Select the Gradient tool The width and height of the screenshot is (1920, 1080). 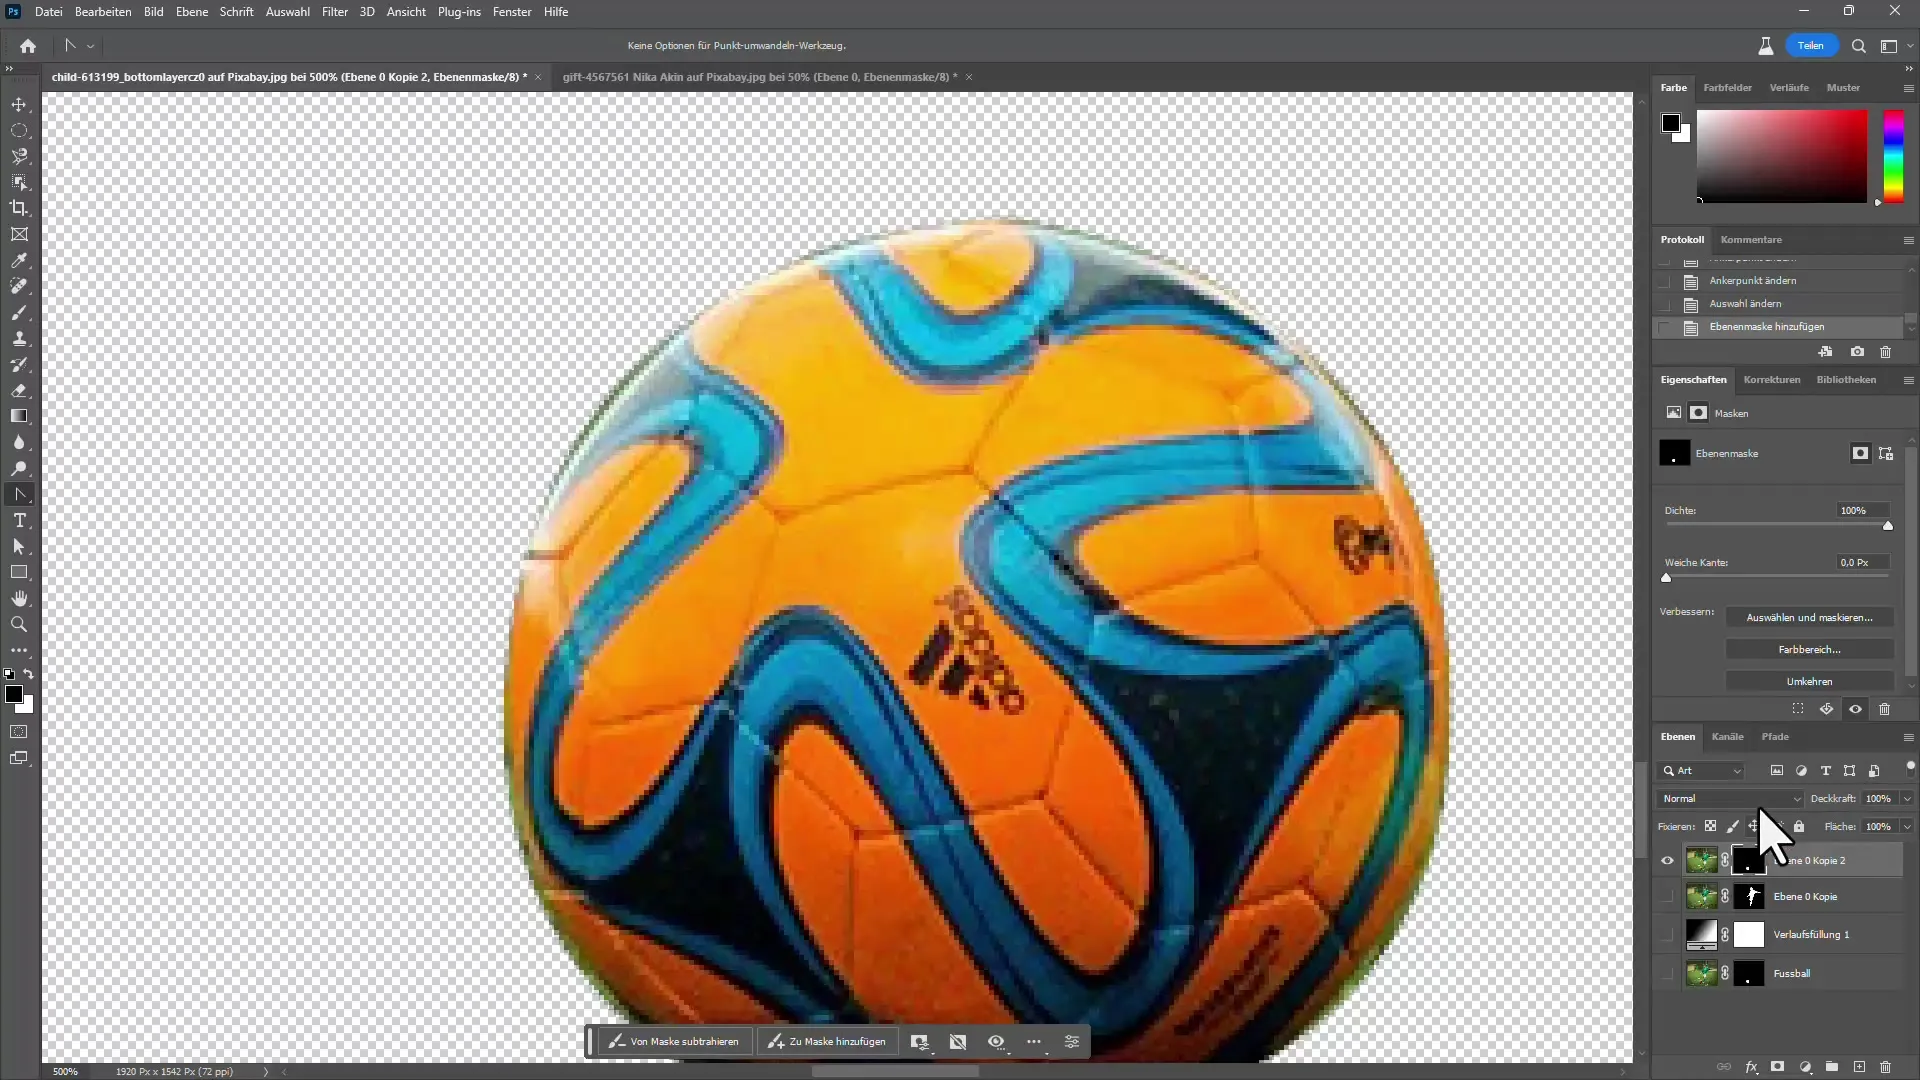[19, 417]
